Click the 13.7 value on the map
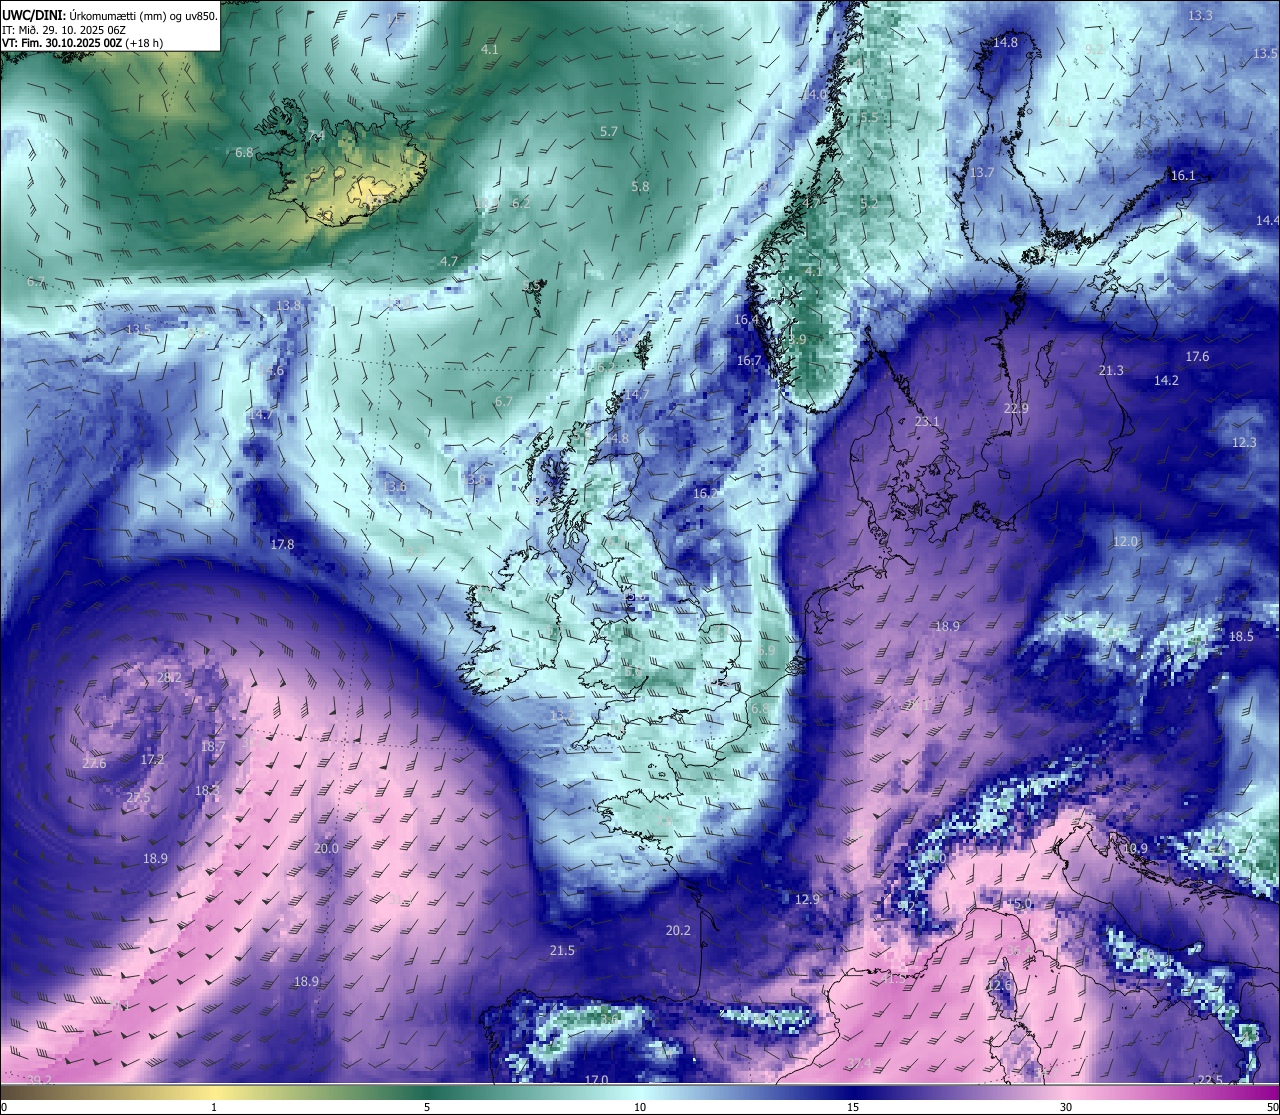Viewport: 1280px width, 1115px height. pos(983,173)
